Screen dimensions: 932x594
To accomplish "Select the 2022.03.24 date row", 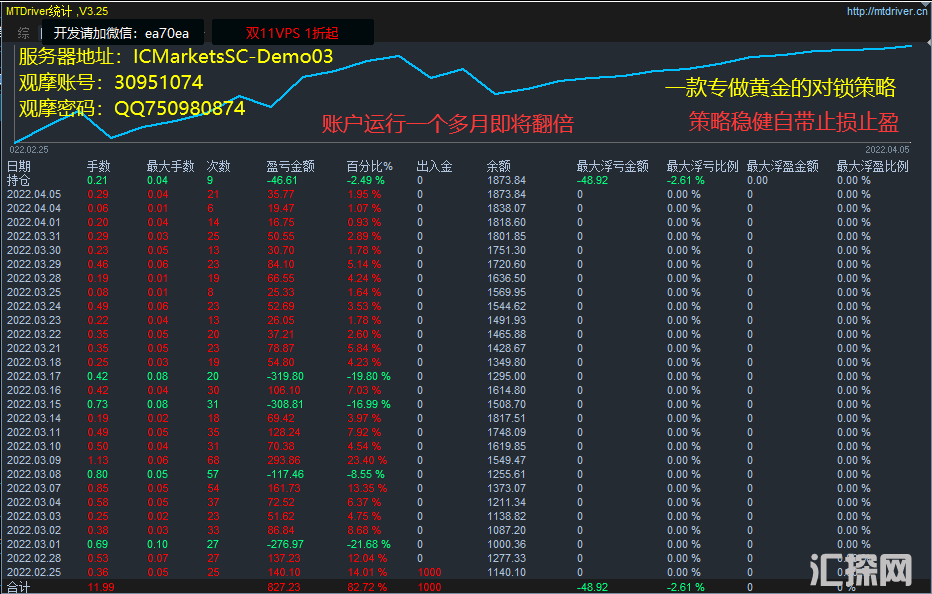I will coord(34,306).
